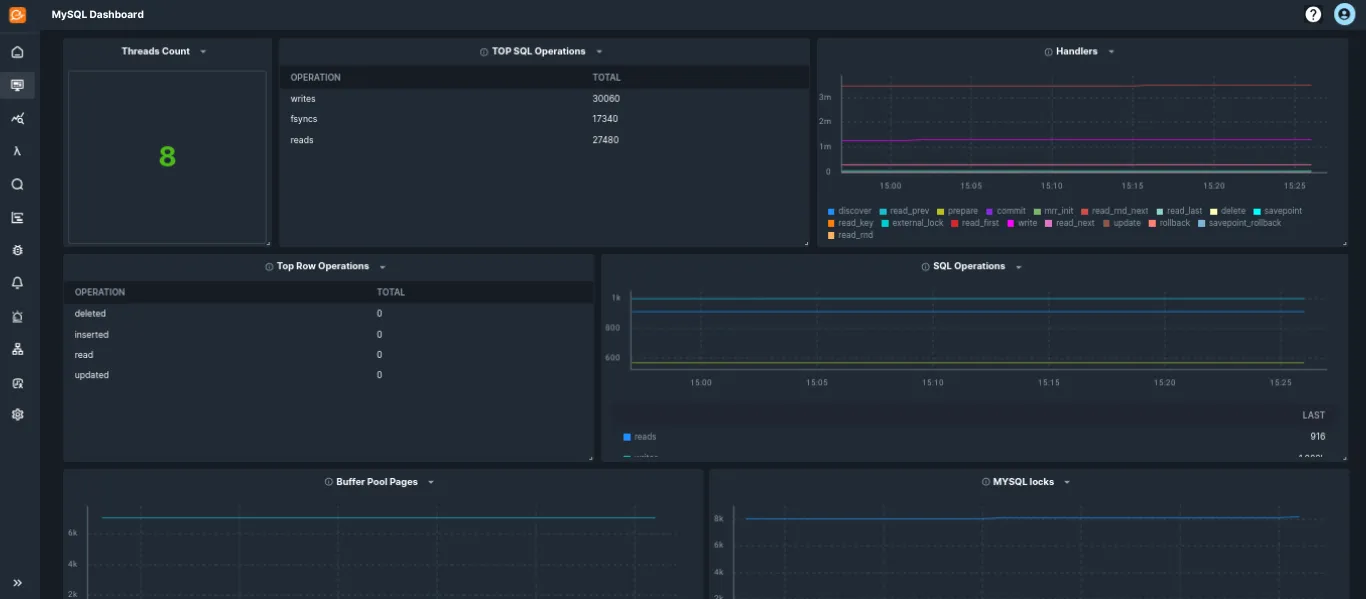Click the 27480 total for reads
The image size is (1366, 599).
tap(606, 140)
